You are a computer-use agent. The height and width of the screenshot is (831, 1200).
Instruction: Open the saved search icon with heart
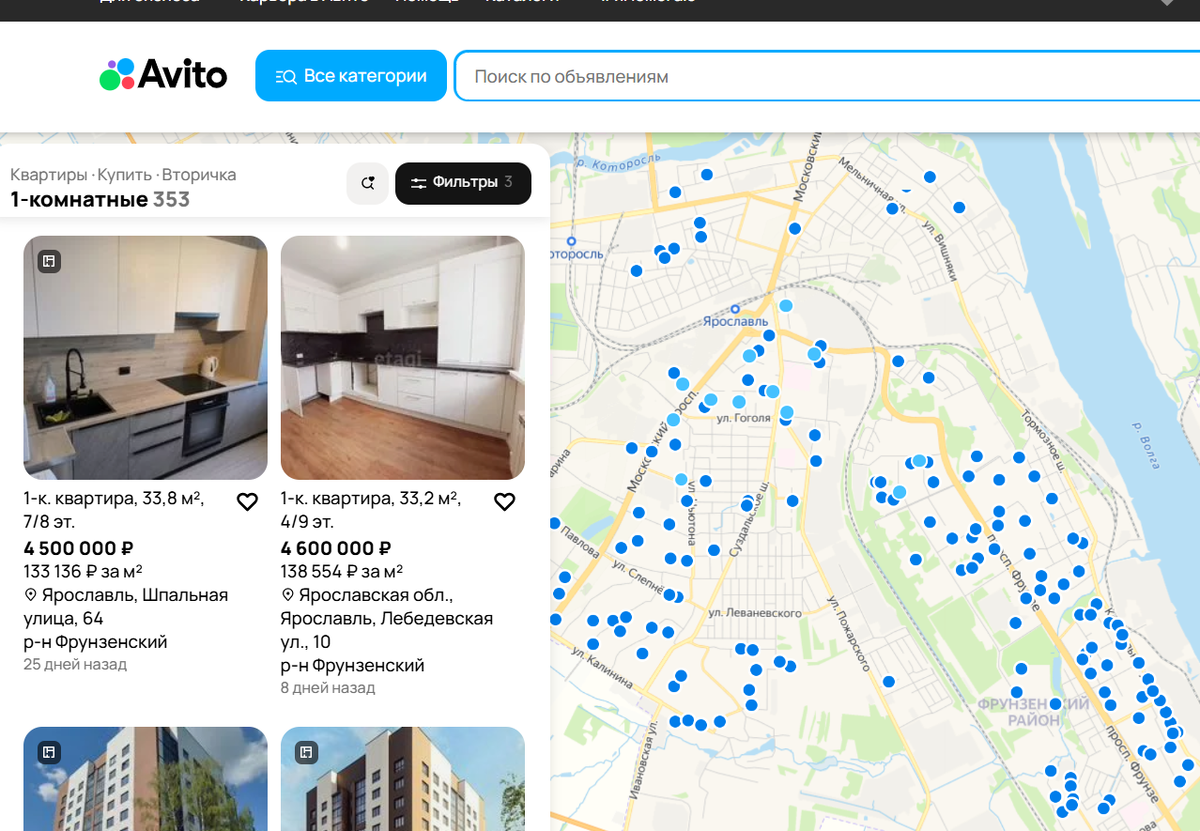coord(367,183)
